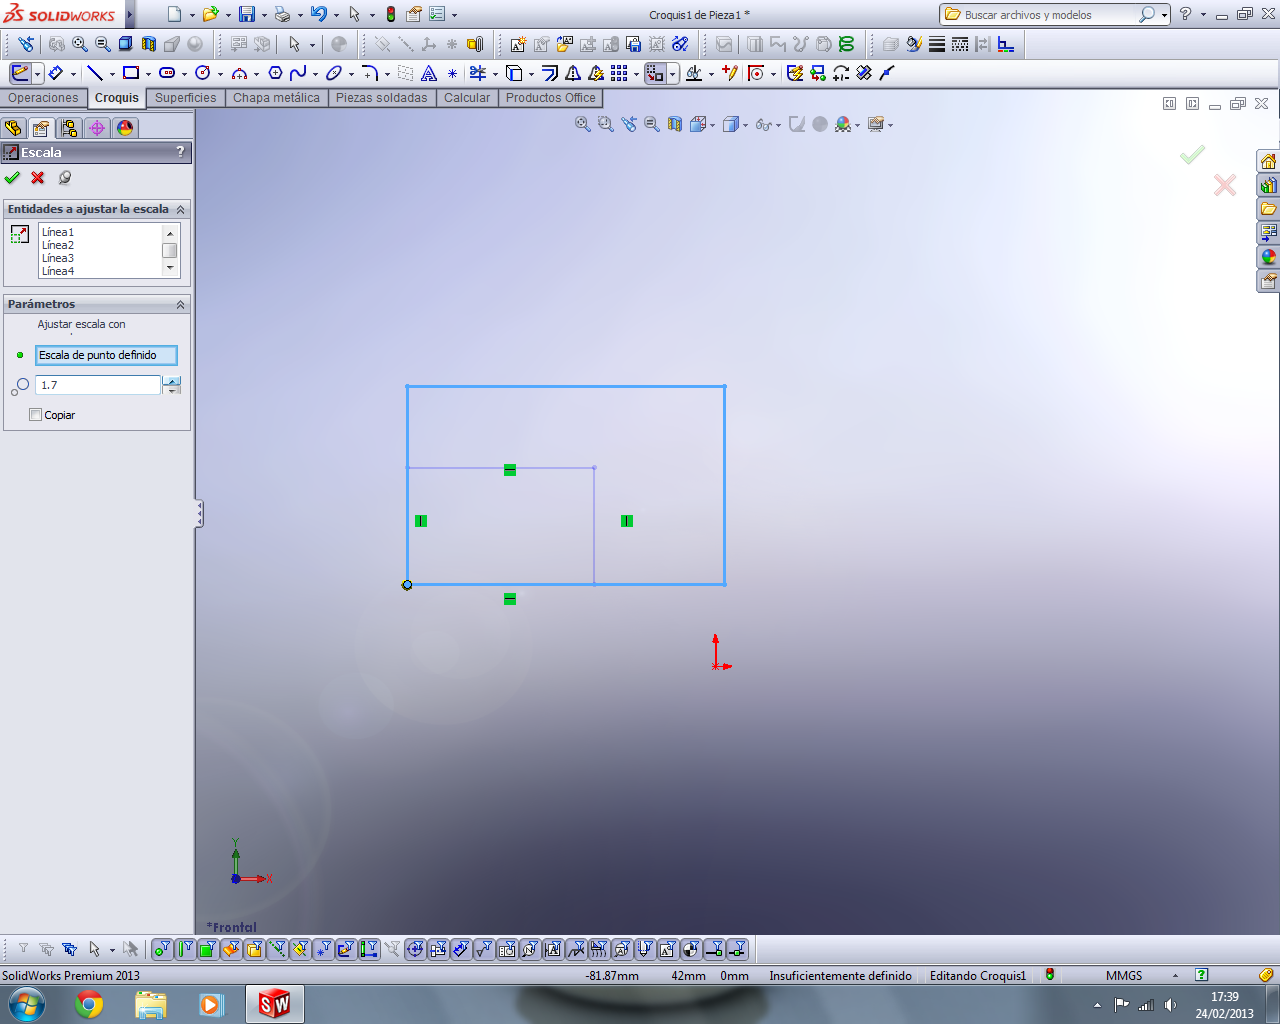Enable the Copiar checkbox
Image resolution: width=1280 pixels, height=1024 pixels.
coord(36,415)
